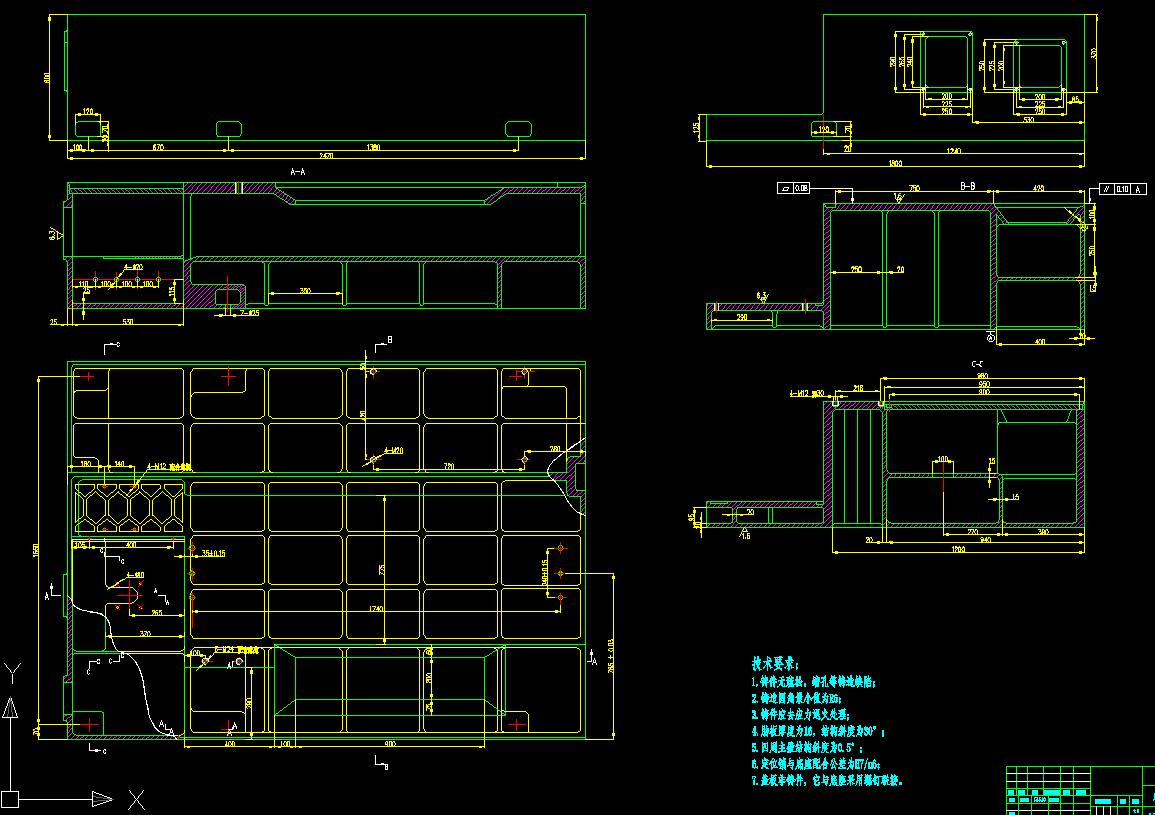Click the left rectangular window in top-right view
The width and height of the screenshot is (1155, 815).
945,63
